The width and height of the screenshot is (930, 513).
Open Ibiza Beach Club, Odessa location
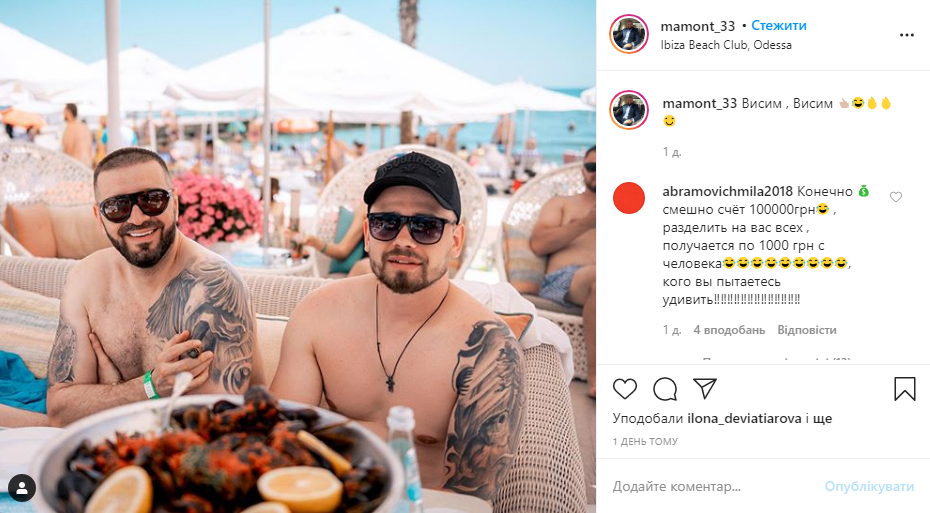[726, 45]
